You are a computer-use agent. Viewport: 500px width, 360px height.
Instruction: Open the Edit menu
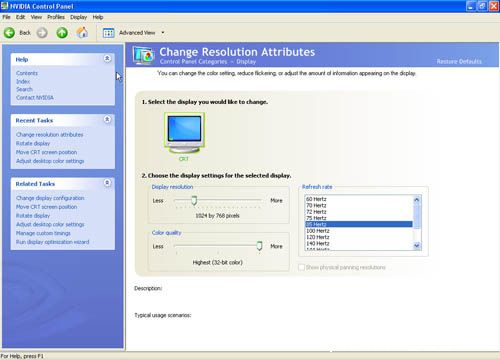(20, 17)
